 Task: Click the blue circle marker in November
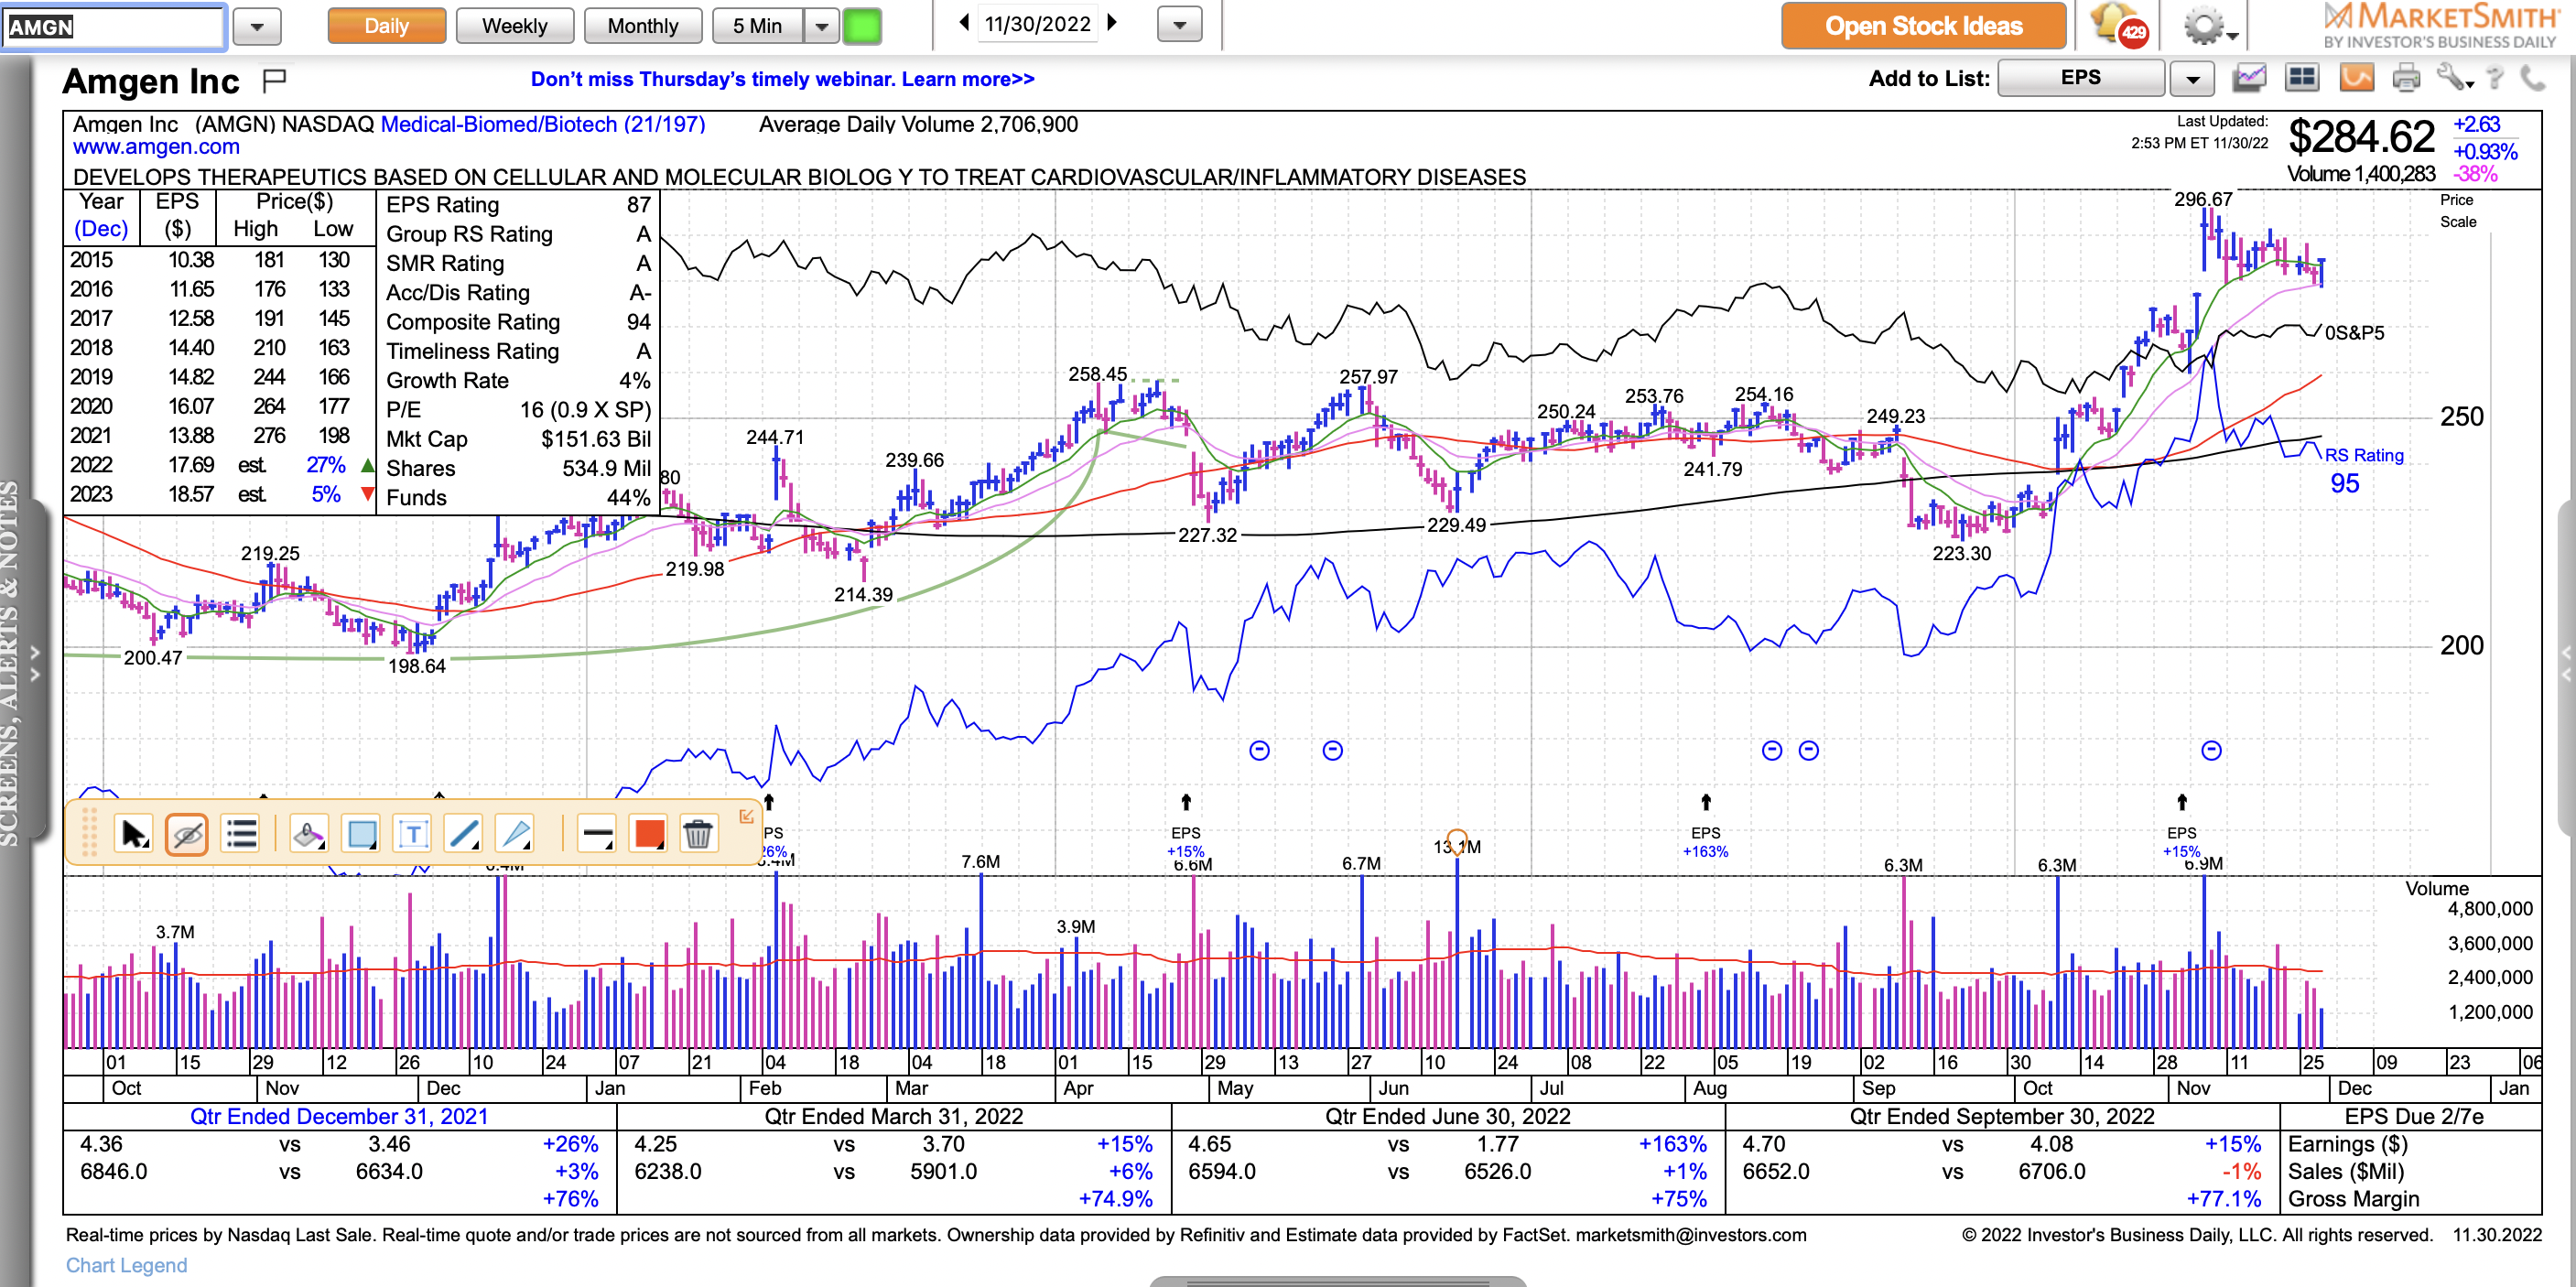click(2211, 750)
